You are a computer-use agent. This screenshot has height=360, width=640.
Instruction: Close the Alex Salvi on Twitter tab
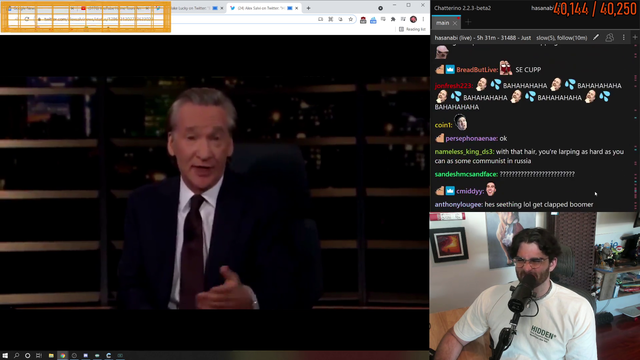tap(297, 8)
